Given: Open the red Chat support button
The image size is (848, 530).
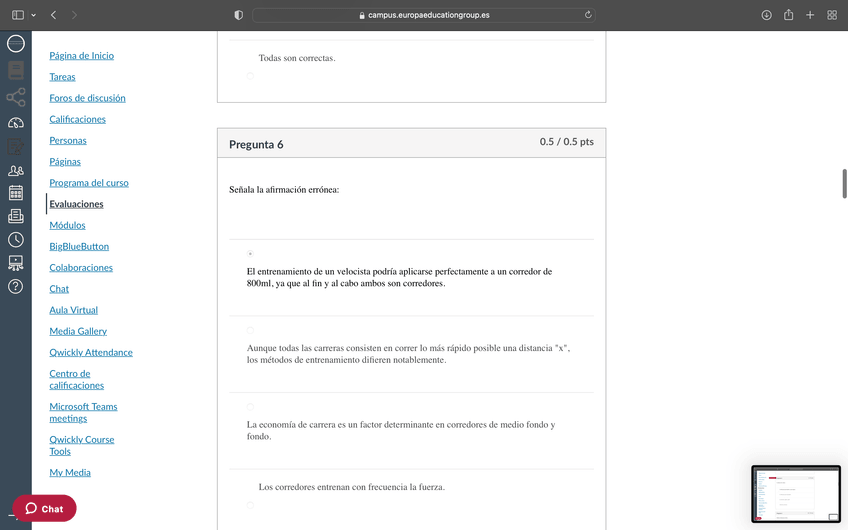Looking at the screenshot, I should [x=44, y=508].
